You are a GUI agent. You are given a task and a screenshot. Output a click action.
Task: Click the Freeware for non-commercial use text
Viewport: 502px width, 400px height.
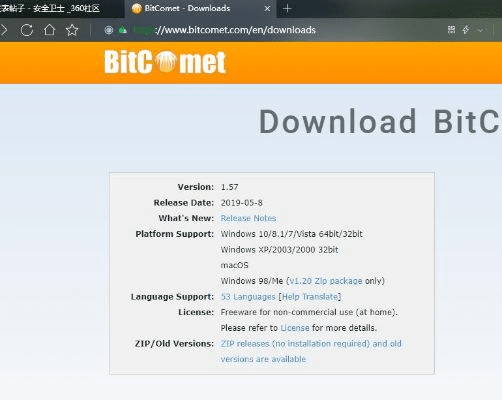tap(309, 312)
